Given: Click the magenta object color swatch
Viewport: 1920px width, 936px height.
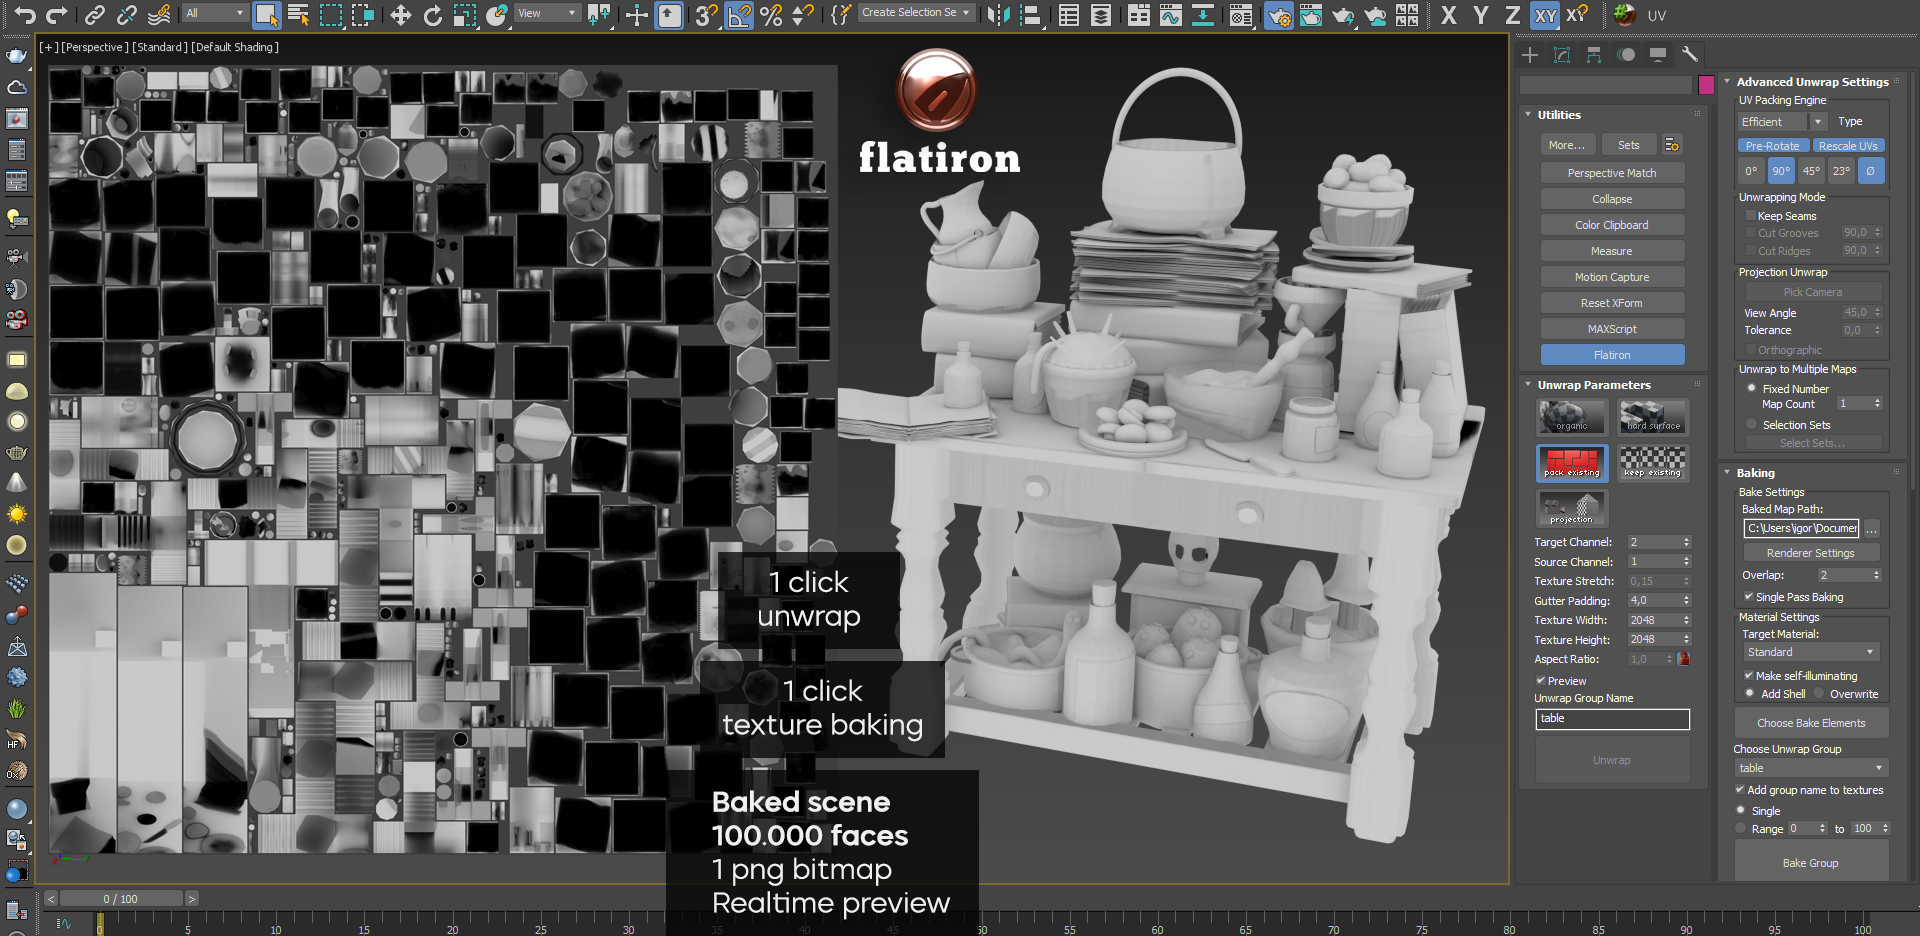Looking at the screenshot, I should click(1706, 85).
